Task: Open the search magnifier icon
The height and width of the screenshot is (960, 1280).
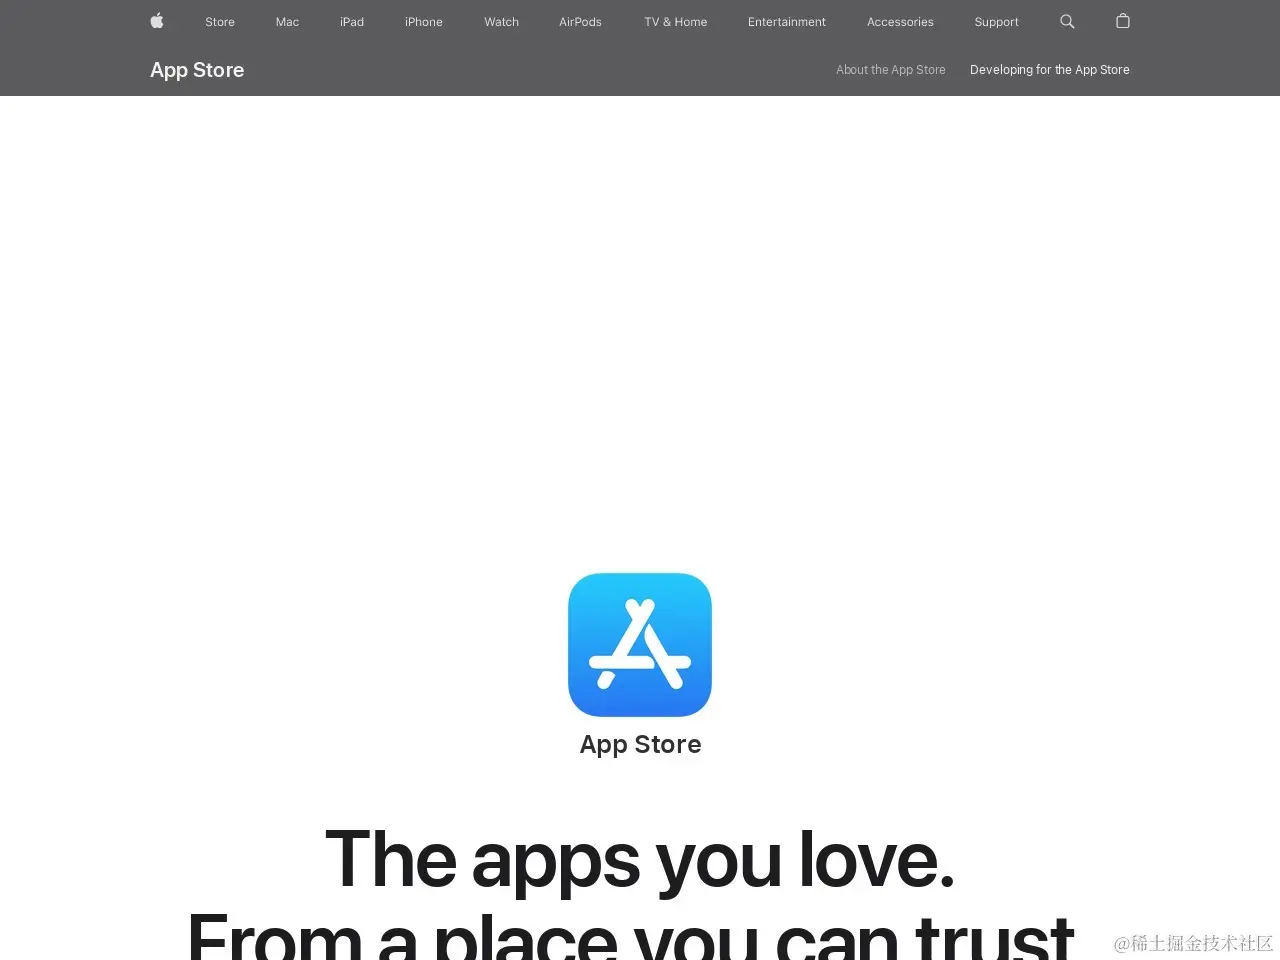Action: click(x=1067, y=21)
